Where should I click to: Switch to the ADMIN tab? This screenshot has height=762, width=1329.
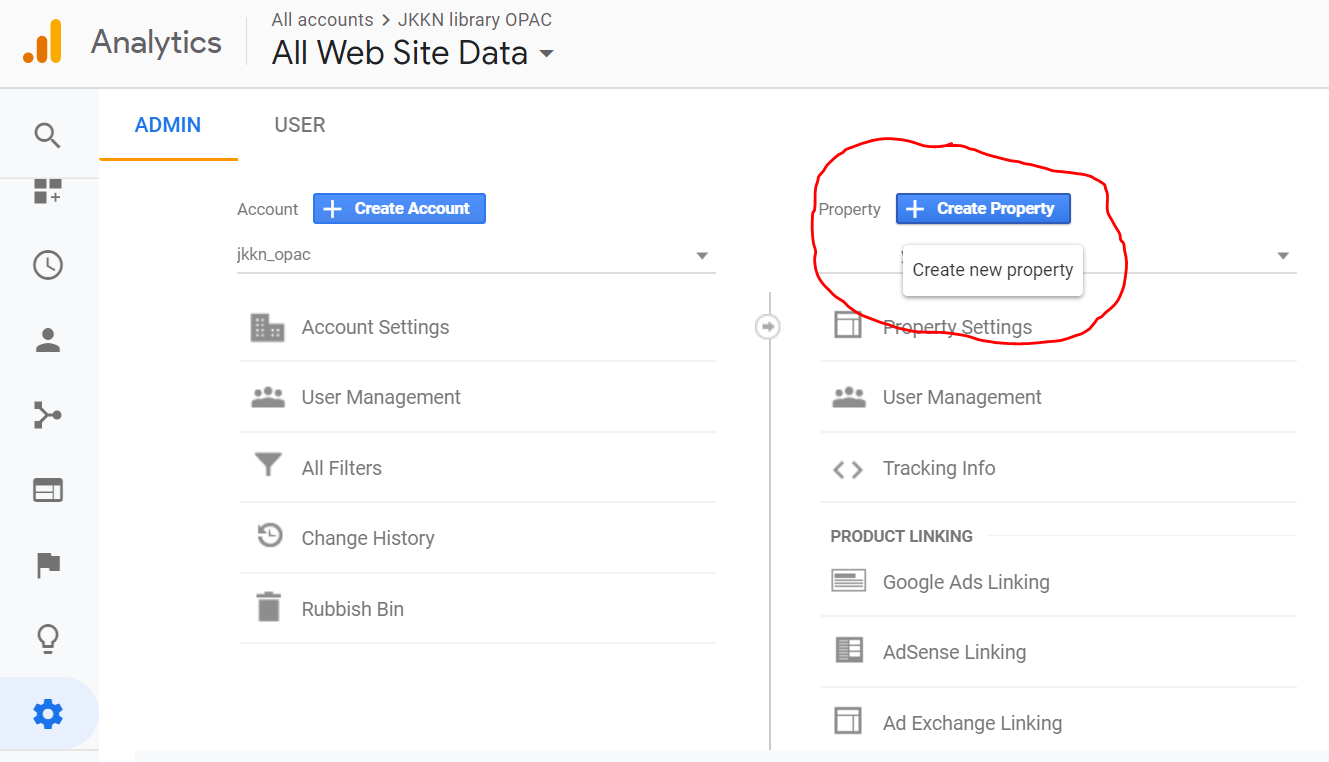pyautogui.click(x=168, y=125)
